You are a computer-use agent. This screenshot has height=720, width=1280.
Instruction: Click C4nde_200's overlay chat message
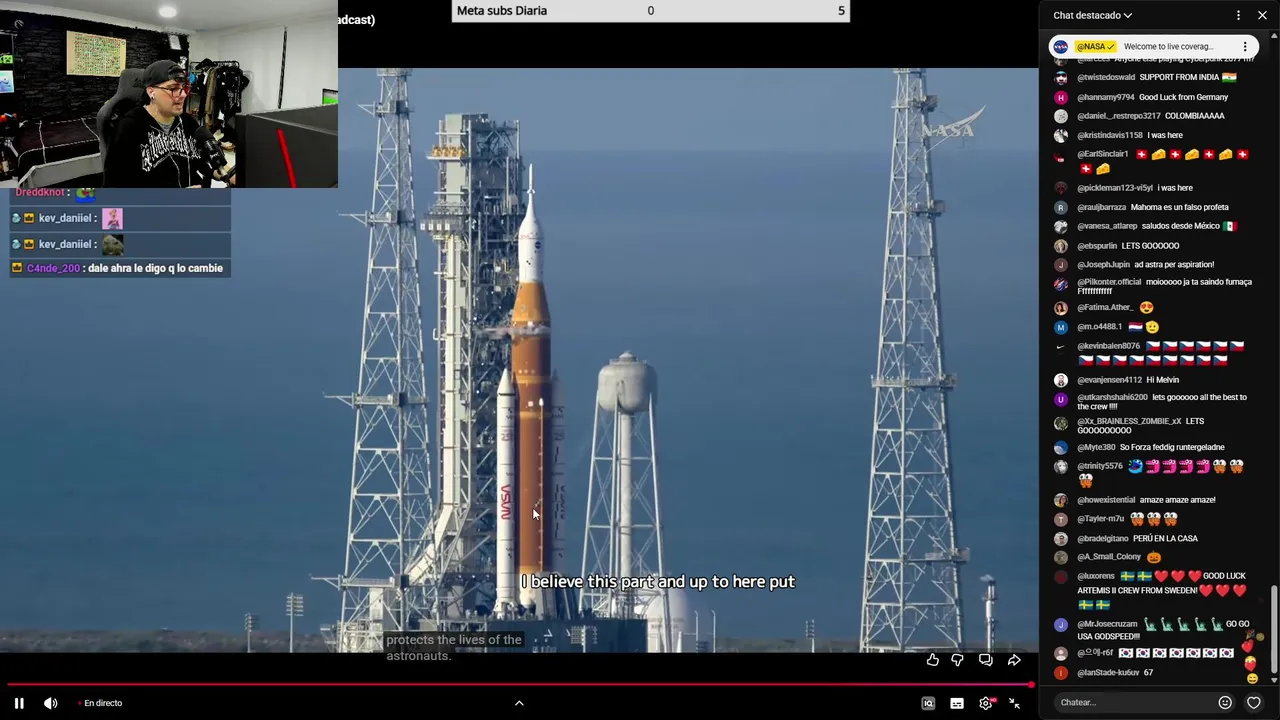(120, 268)
